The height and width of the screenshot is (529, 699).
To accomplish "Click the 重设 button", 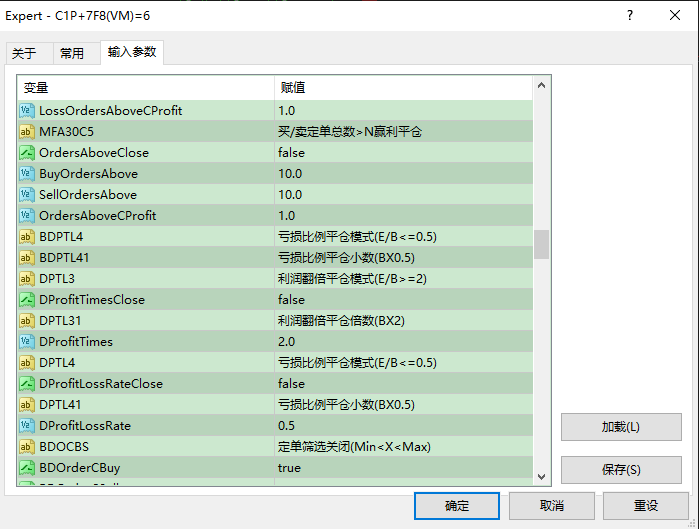I will 646,505.
